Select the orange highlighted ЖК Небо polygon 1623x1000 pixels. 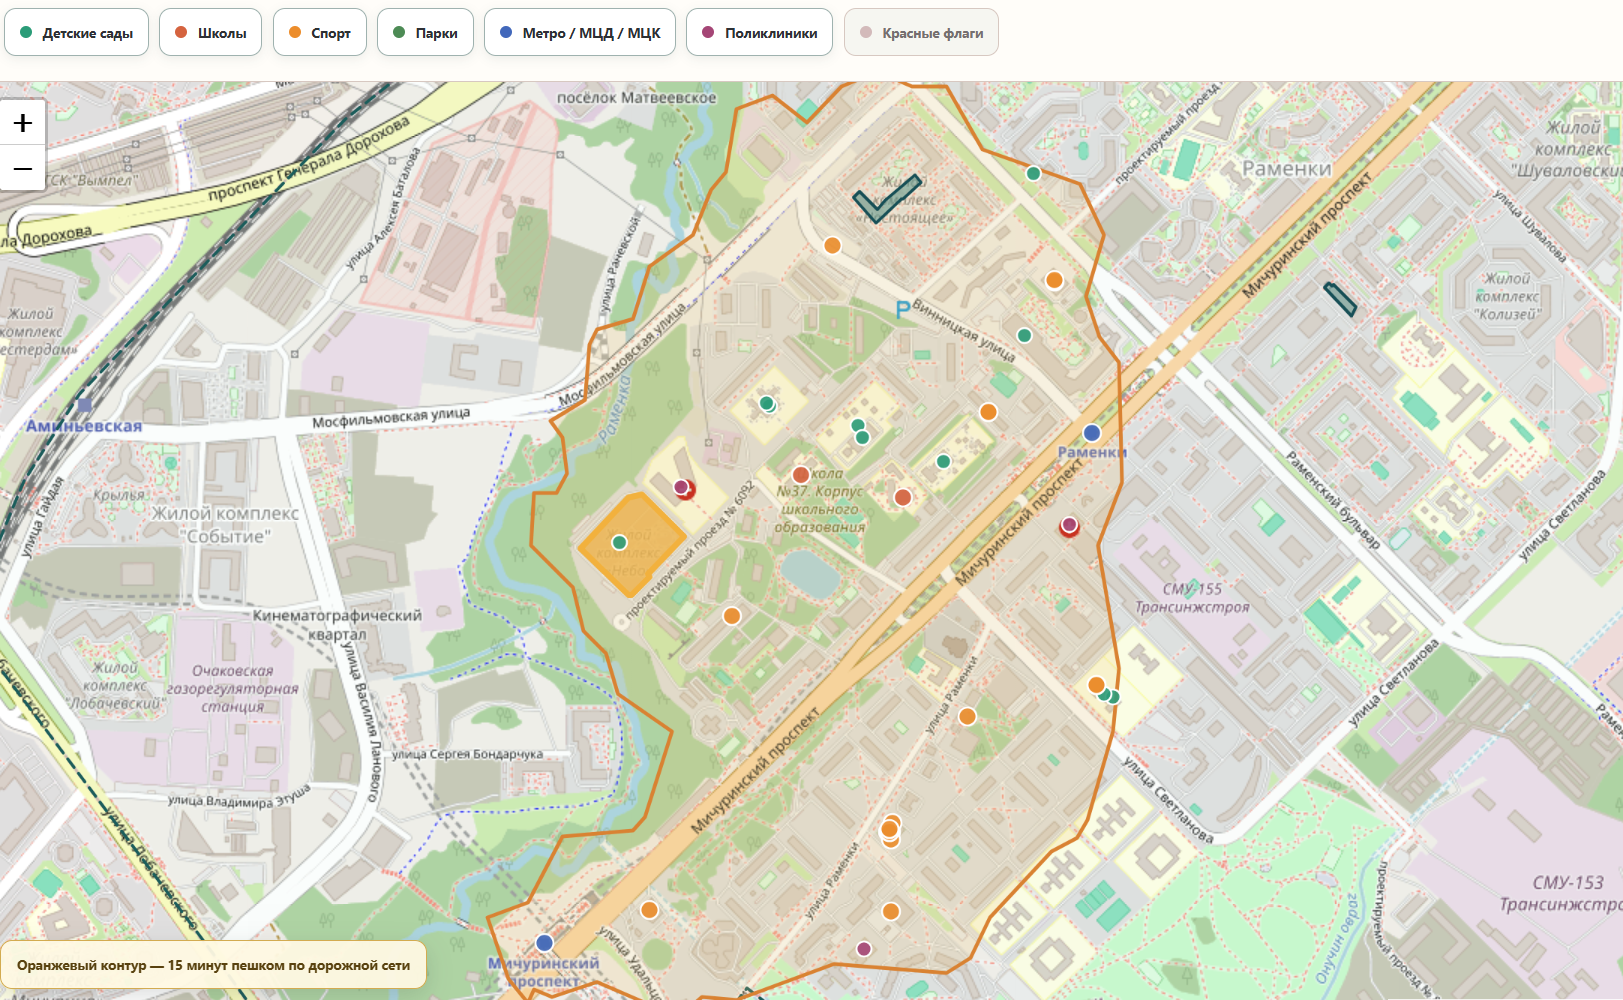pyautogui.click(x=632, y=544)
